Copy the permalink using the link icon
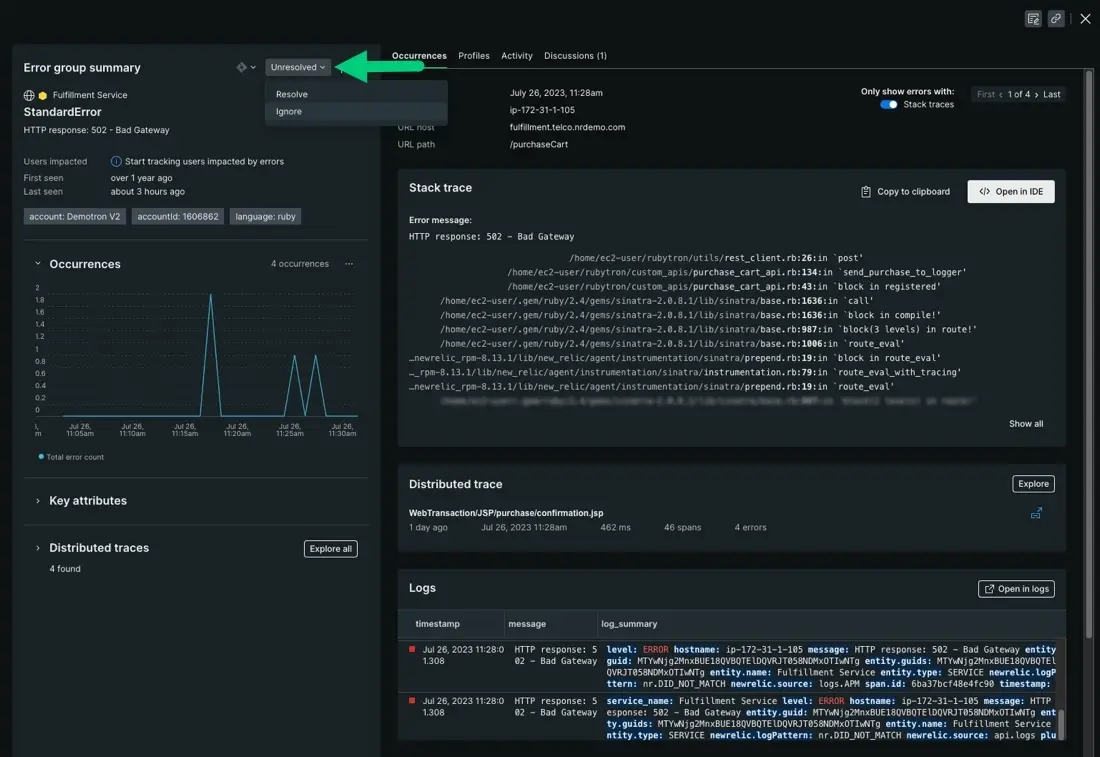The height and width of the screenshot is (757, 1100). tap(1056, 18)
